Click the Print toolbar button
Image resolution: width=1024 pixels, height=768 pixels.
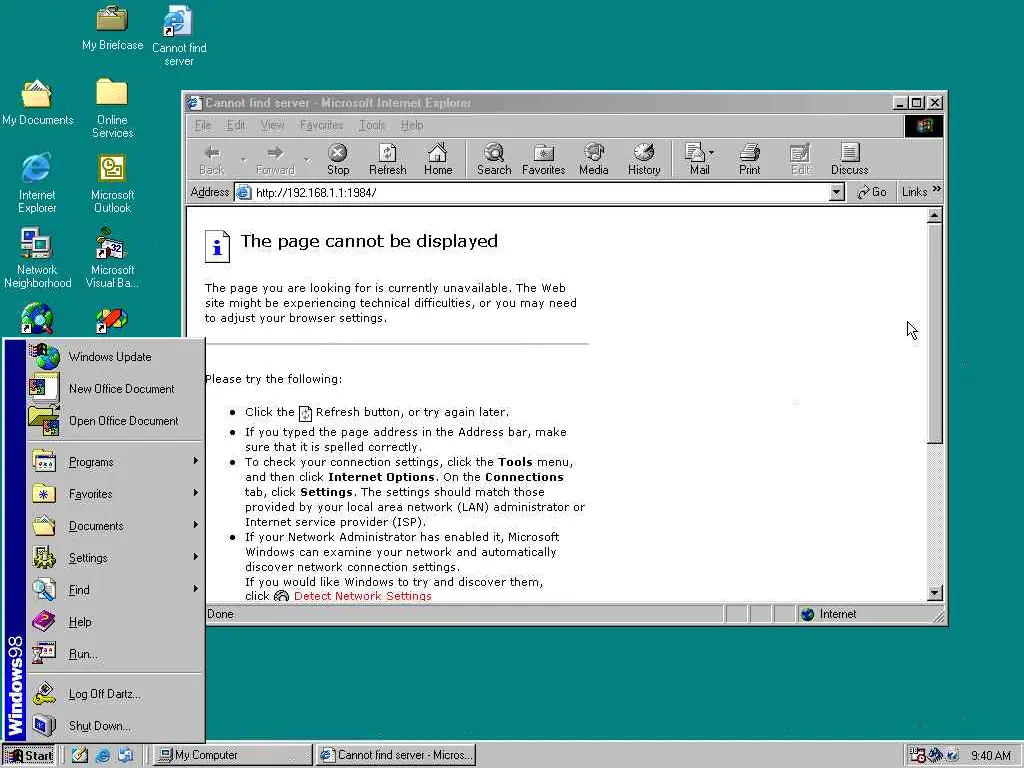tap(750, 159)
